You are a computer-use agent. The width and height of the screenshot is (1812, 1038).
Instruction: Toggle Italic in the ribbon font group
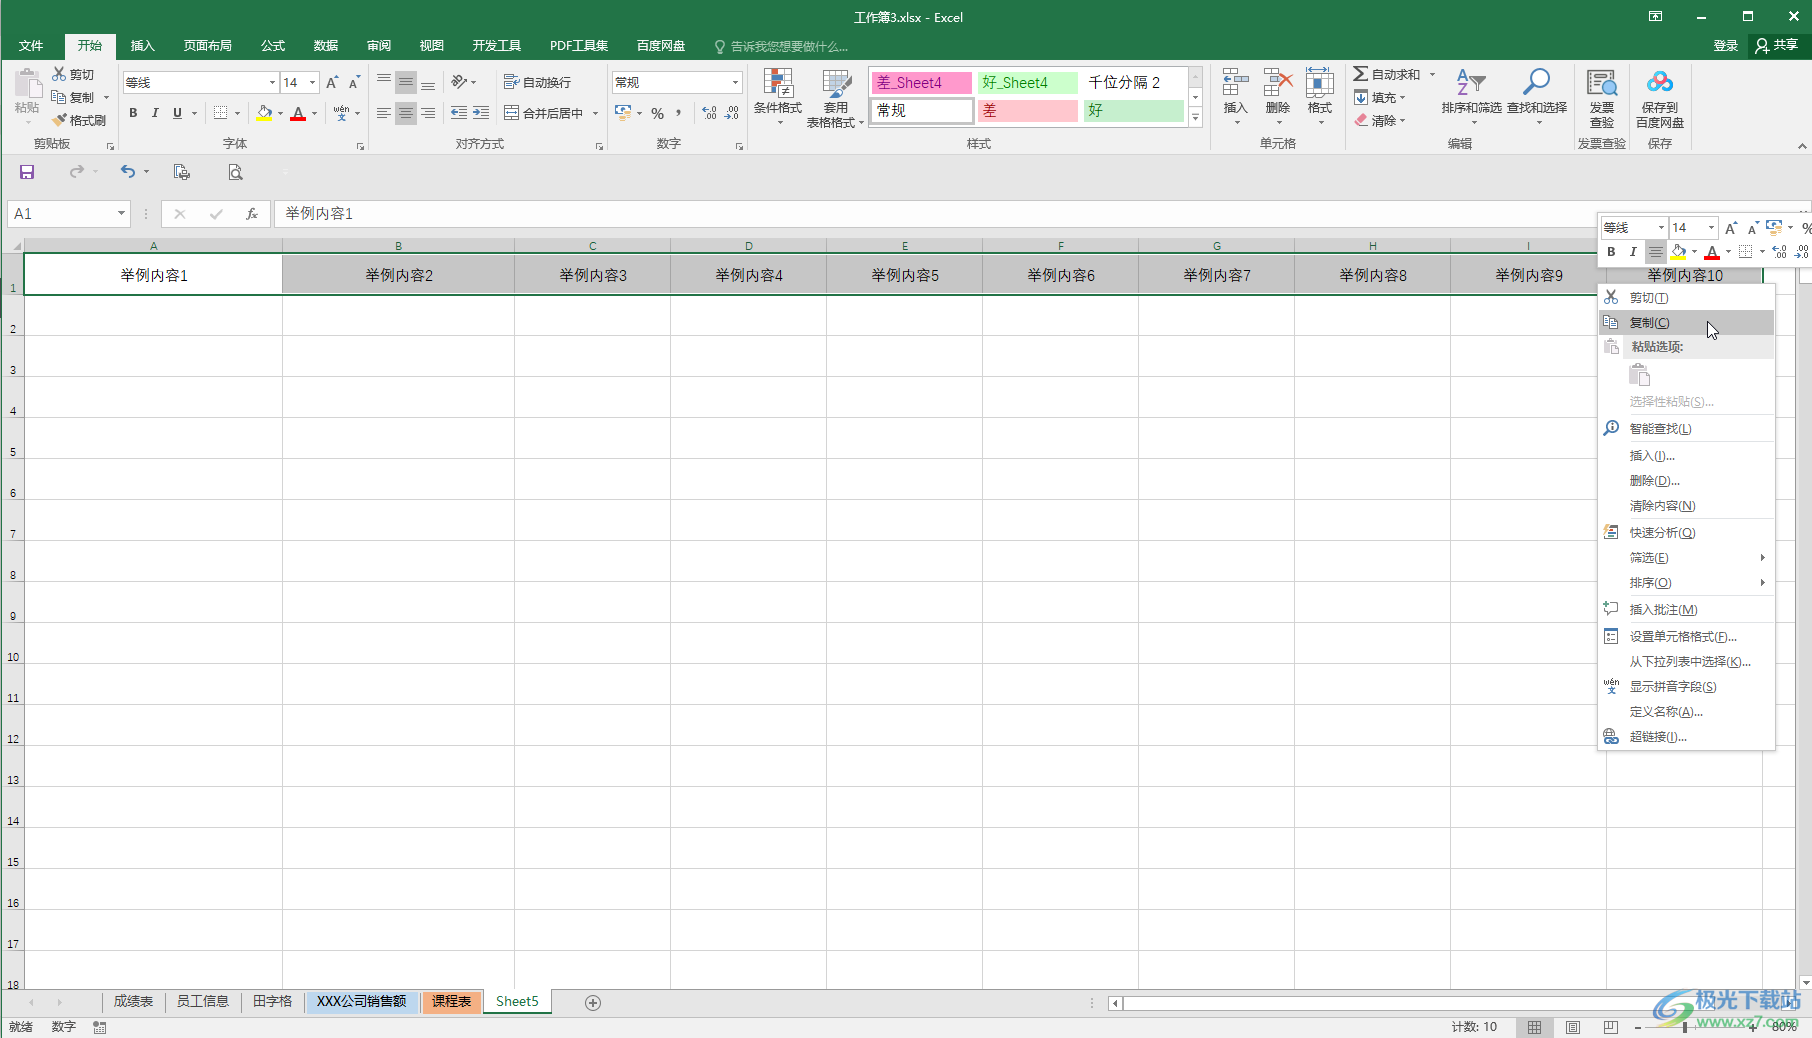155,113
